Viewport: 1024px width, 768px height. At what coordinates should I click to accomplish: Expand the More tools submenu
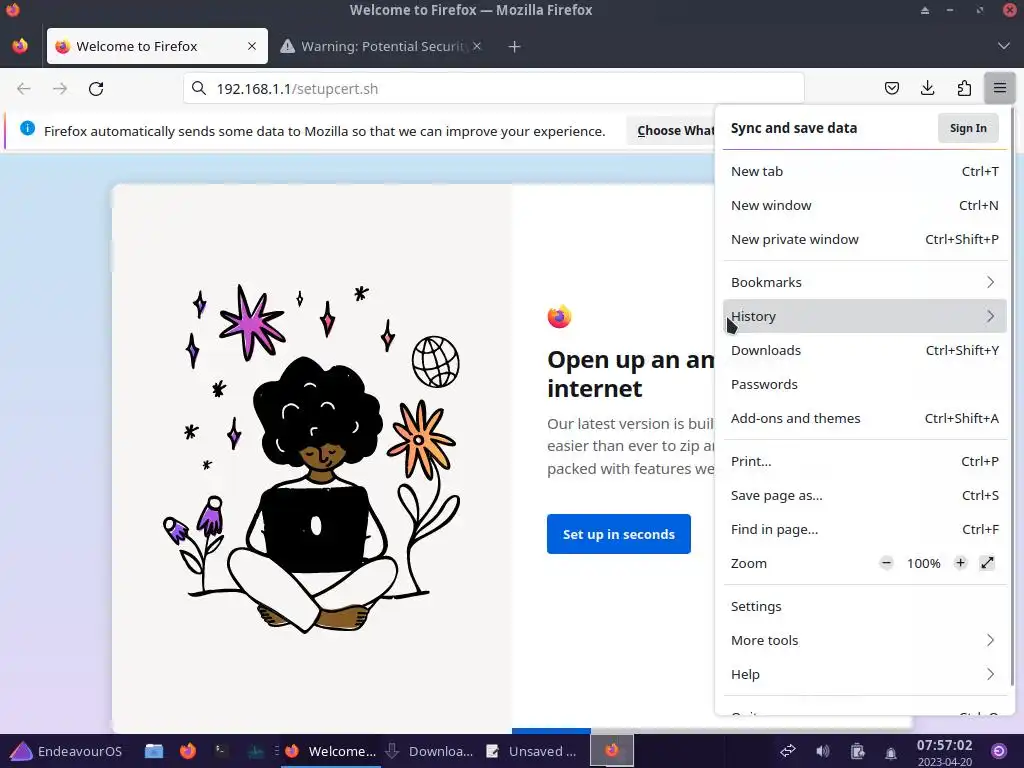[x=865, y=640]
